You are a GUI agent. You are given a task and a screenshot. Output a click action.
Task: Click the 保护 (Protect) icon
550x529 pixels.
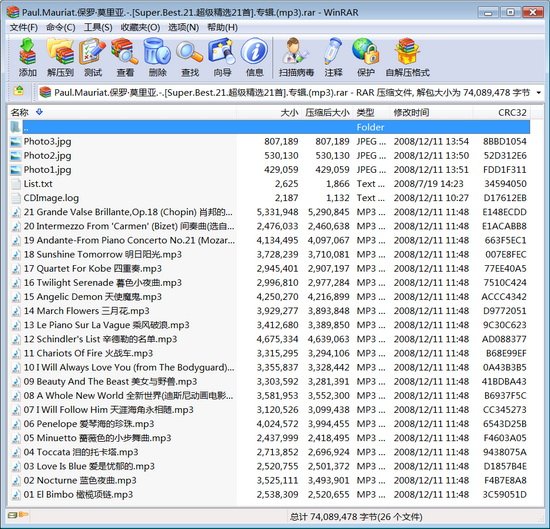tap(365, 51)
